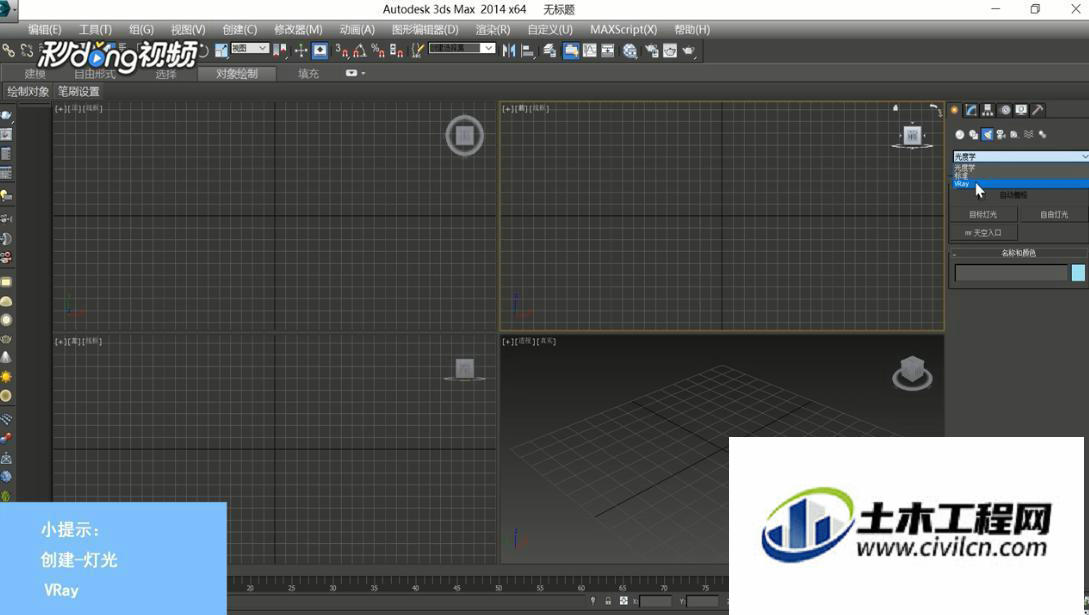This screenshot has width=1089, height=615.
Task: Click the Render Production teapot icon
Action: point(688,51)
